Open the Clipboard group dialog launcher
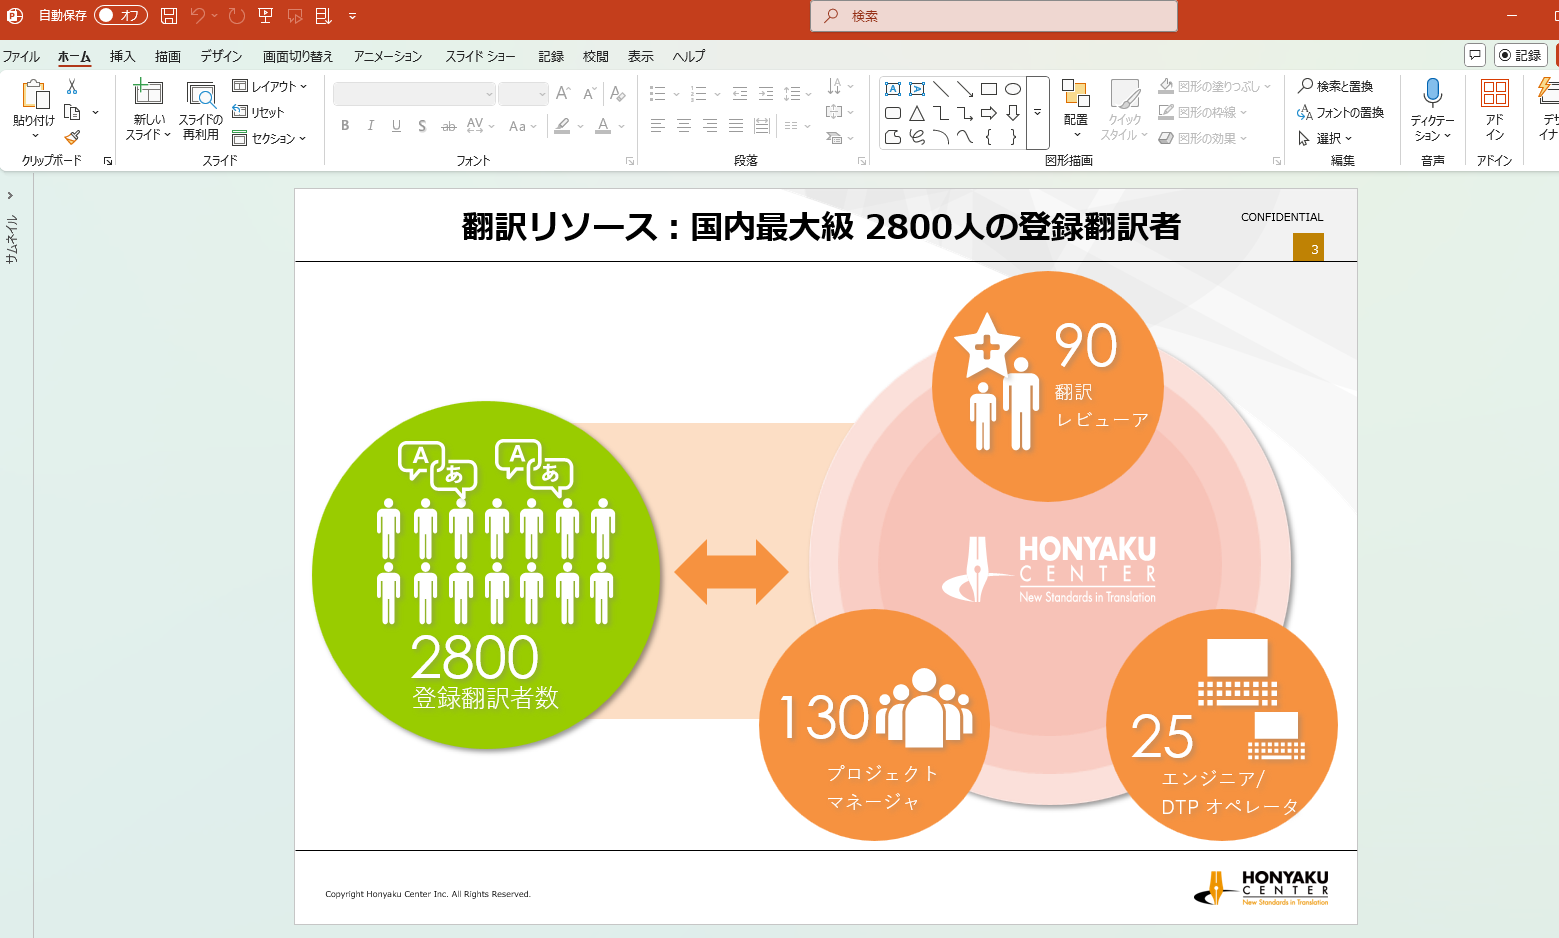The width and height of the screenshot is (1559, 938). (108, 160)
